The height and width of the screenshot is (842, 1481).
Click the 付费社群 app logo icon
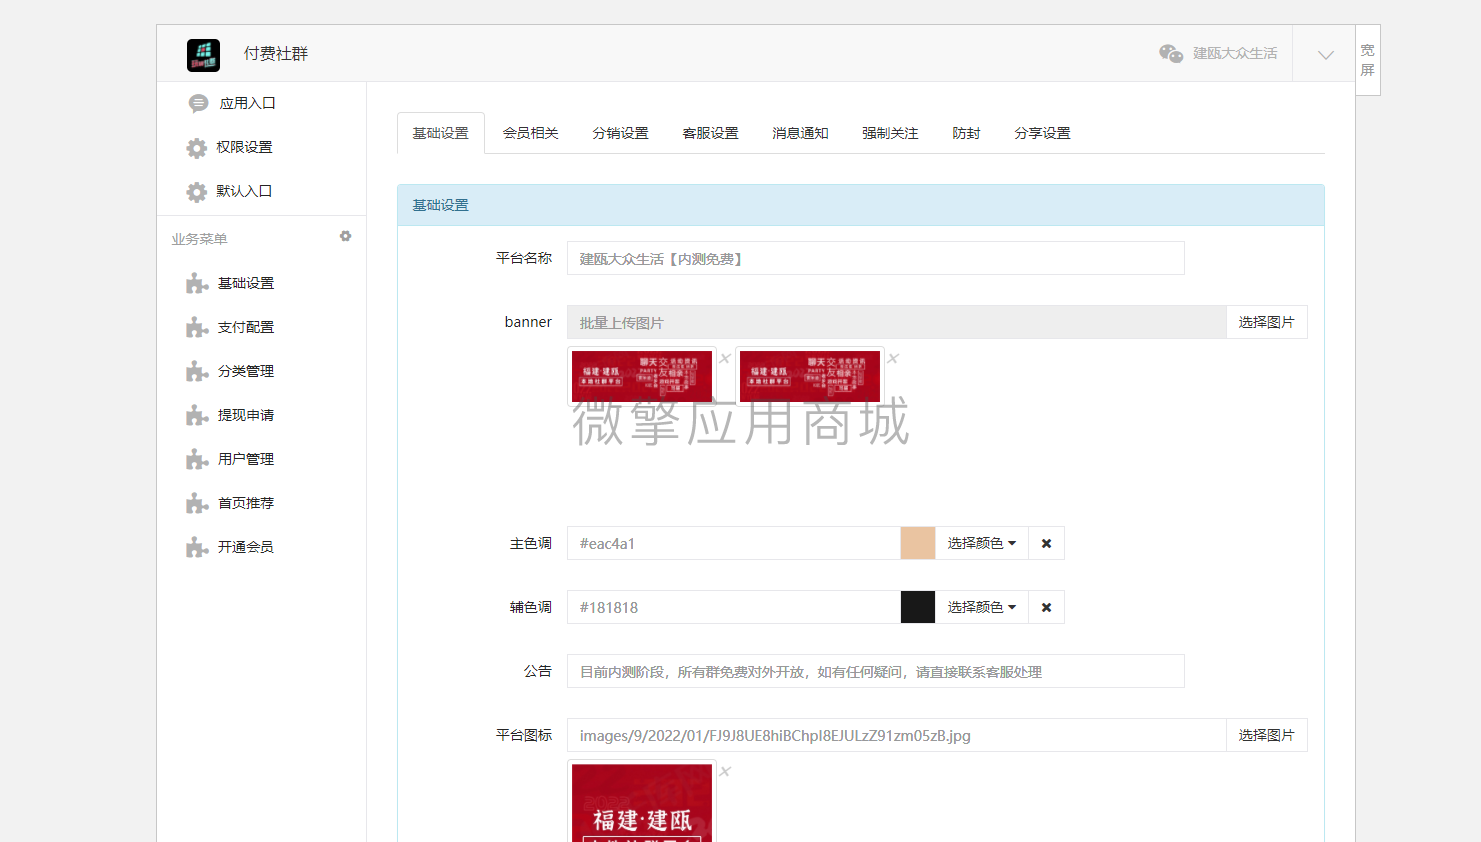(203, 55)
